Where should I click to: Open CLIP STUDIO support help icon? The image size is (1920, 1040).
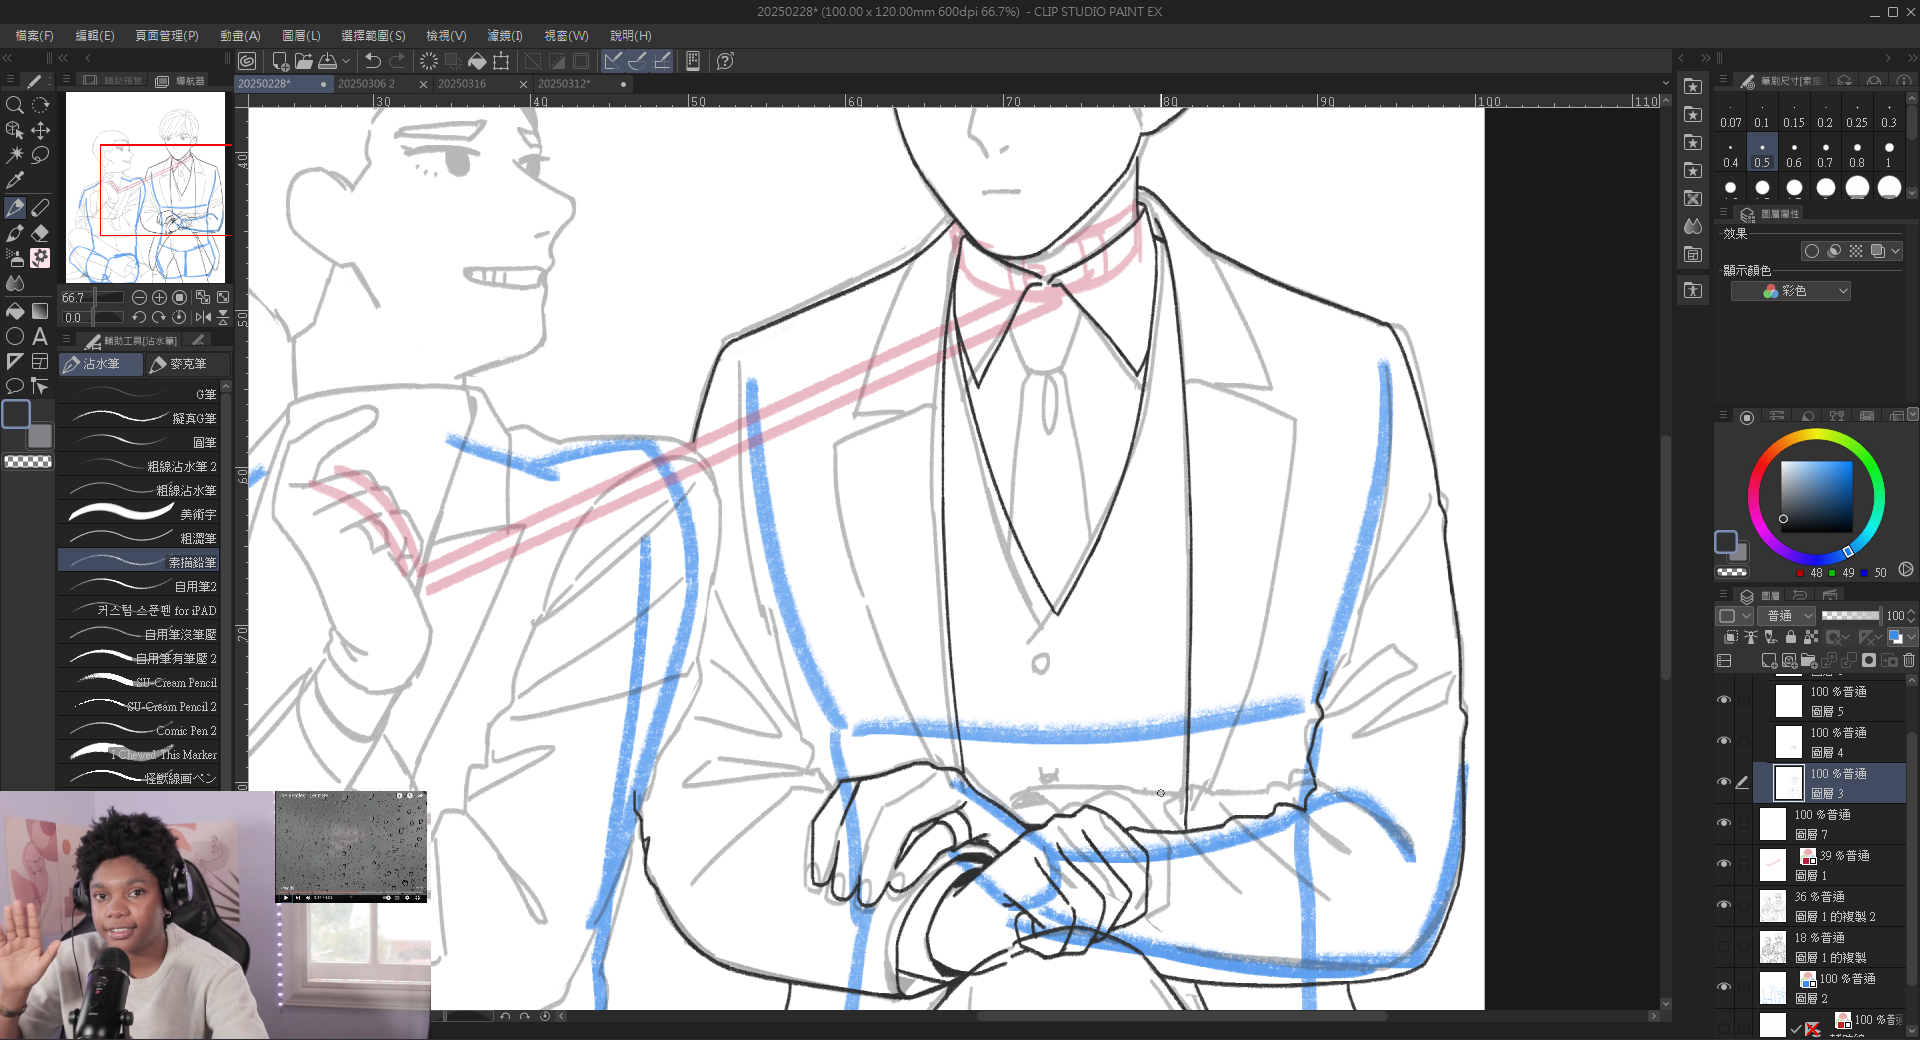(726, 61)
